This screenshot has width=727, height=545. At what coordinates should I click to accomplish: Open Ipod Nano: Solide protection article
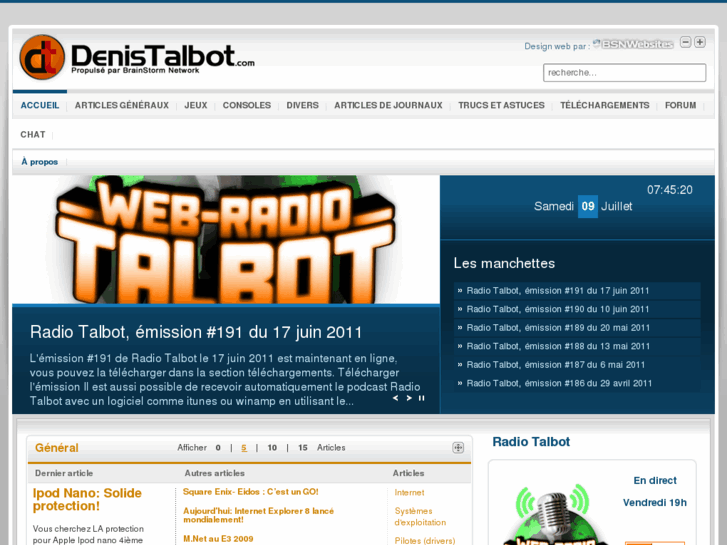coord(87,500)
